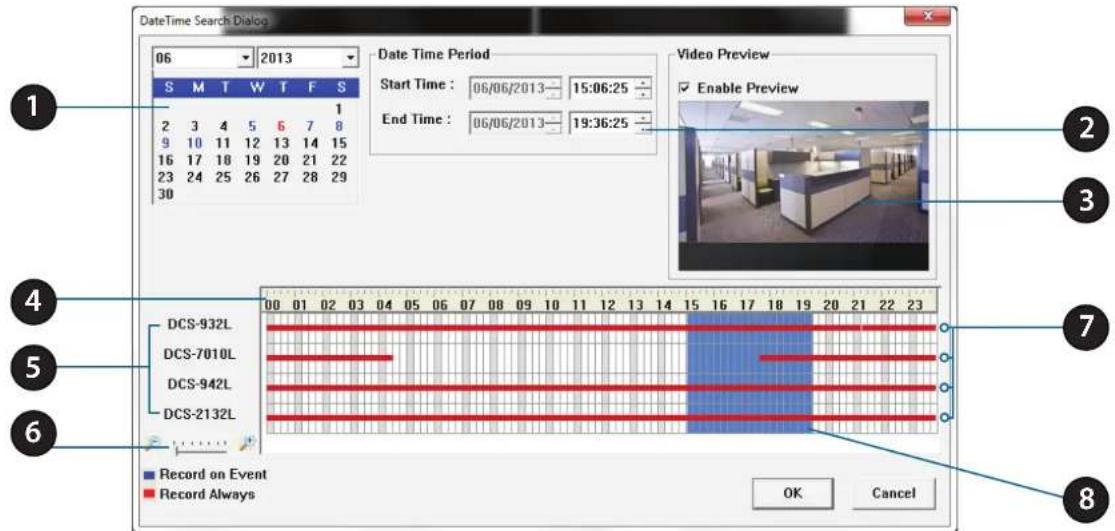The width and height of the screenshot is (1115, 531).
Task: Click hour 23 on the timeline ruler
Action: pyautogui.click(x=915, y=306)
